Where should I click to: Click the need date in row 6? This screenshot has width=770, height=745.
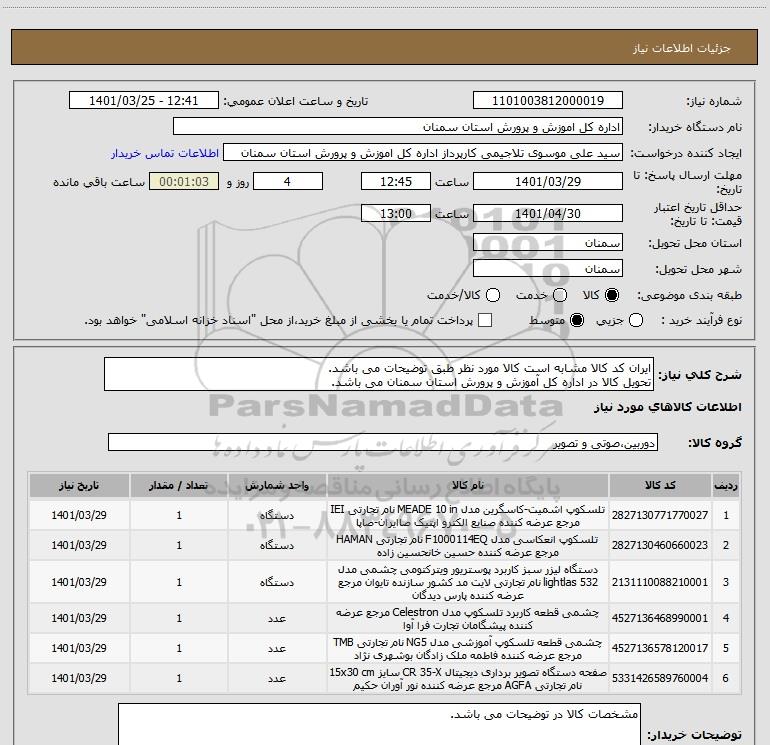[79, 678]
